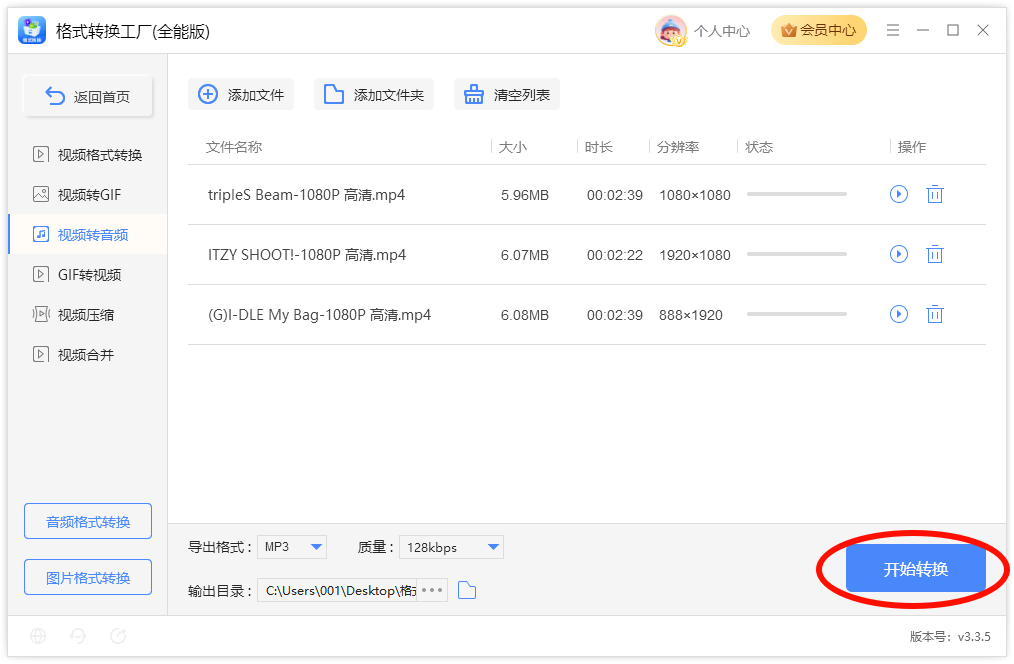The height and width of the screenshot is (664, 1014).
Task: Click the 5.96MB size value
Action: pos(524,195)
